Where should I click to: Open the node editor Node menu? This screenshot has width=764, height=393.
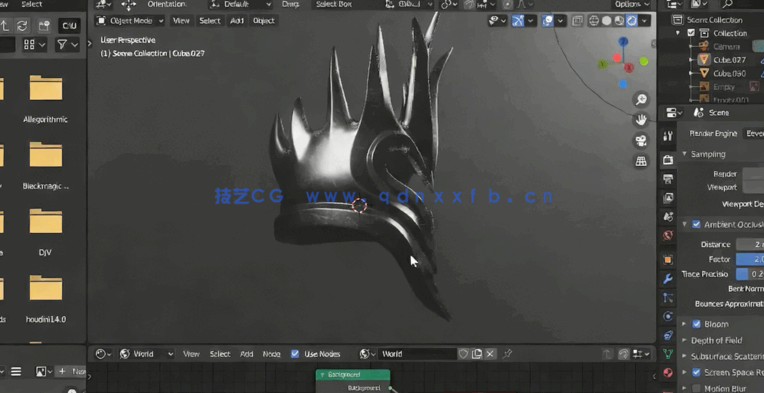(x=271, y=354)
